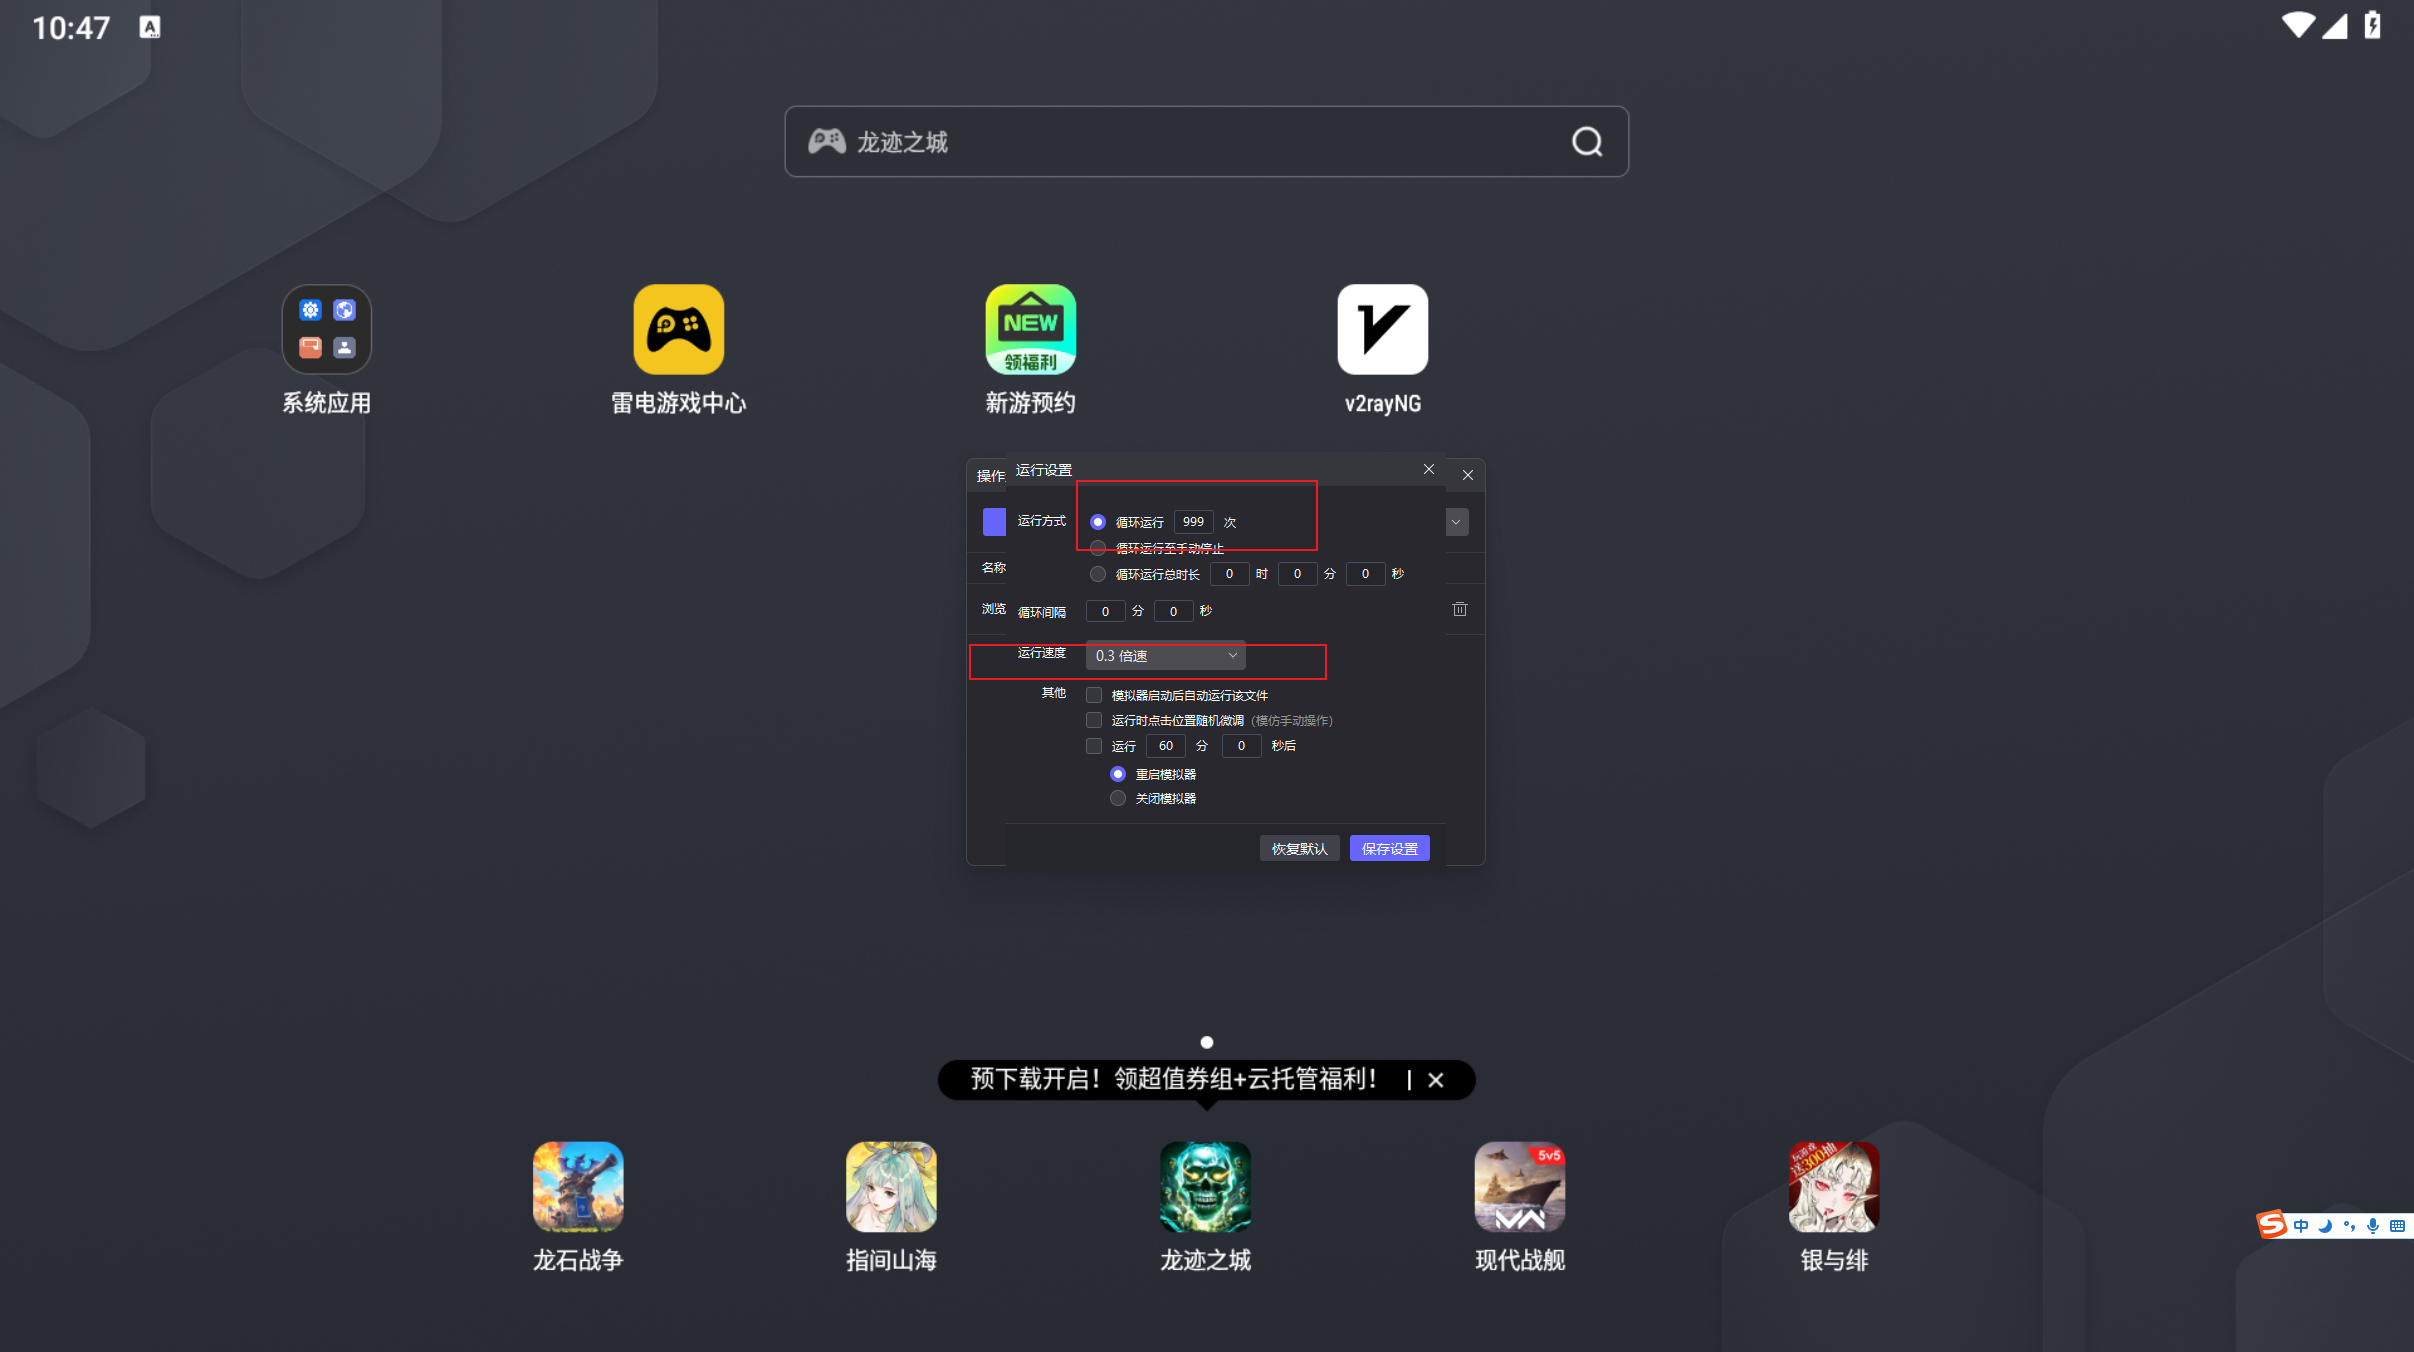2414x1352 pixels.
Task: Click the battery status icon
Action: [x=2372, y=25]
